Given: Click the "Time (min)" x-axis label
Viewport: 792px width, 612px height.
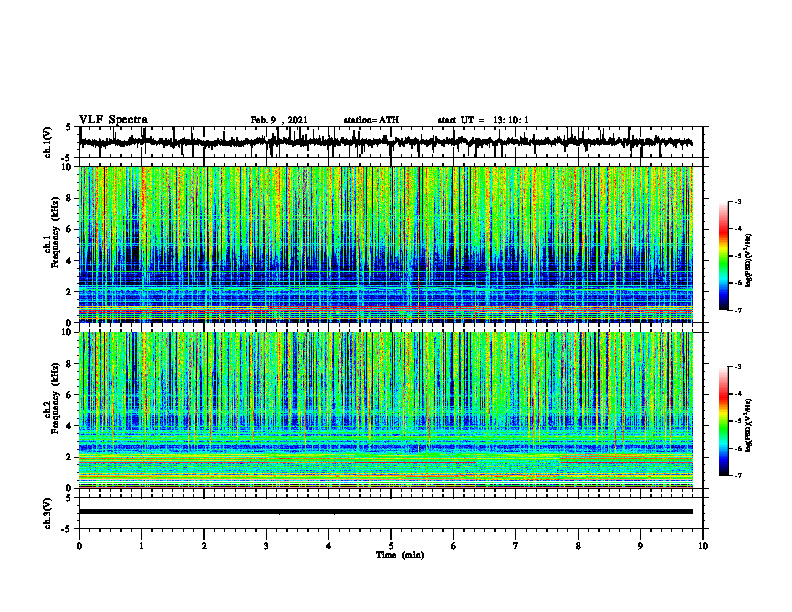Looking at the screenshot, I should tap(400, 555).
